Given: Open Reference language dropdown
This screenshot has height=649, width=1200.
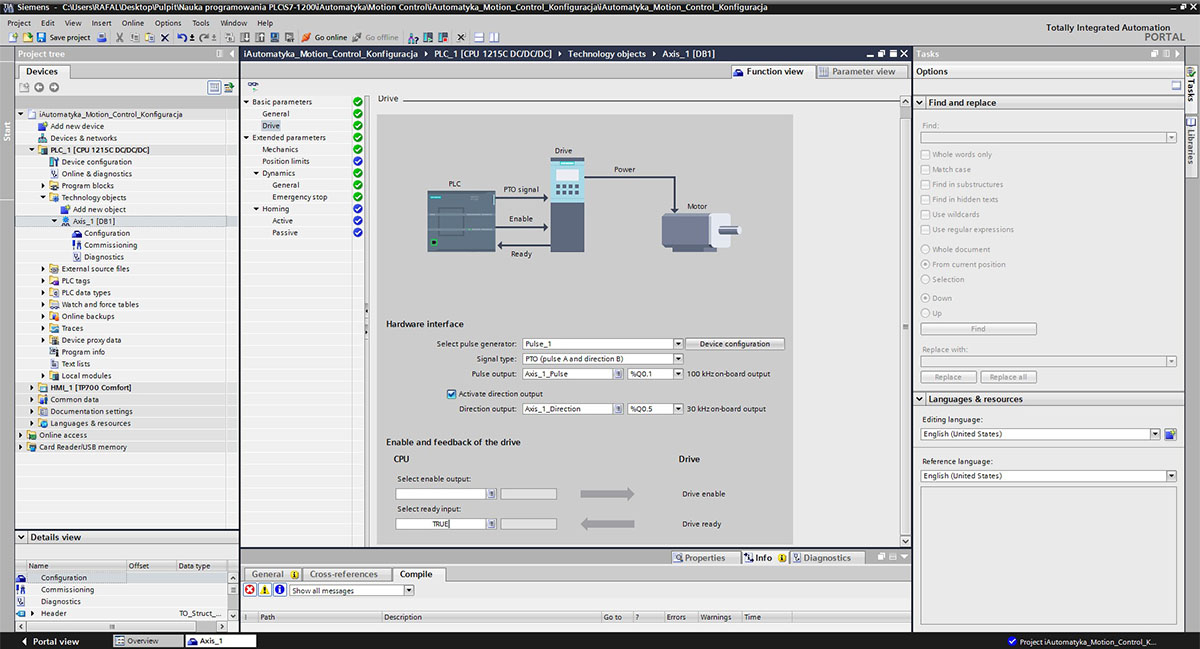Looking at the screenshot, I should 1172,476.
